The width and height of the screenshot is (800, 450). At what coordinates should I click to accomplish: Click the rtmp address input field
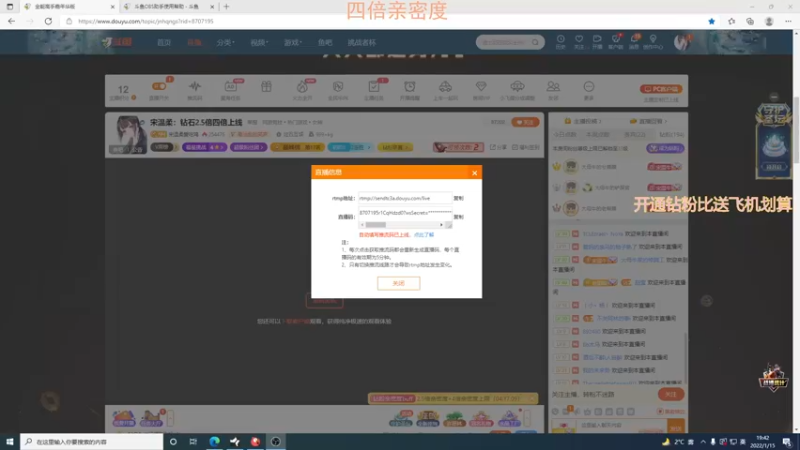coord(405,198)
